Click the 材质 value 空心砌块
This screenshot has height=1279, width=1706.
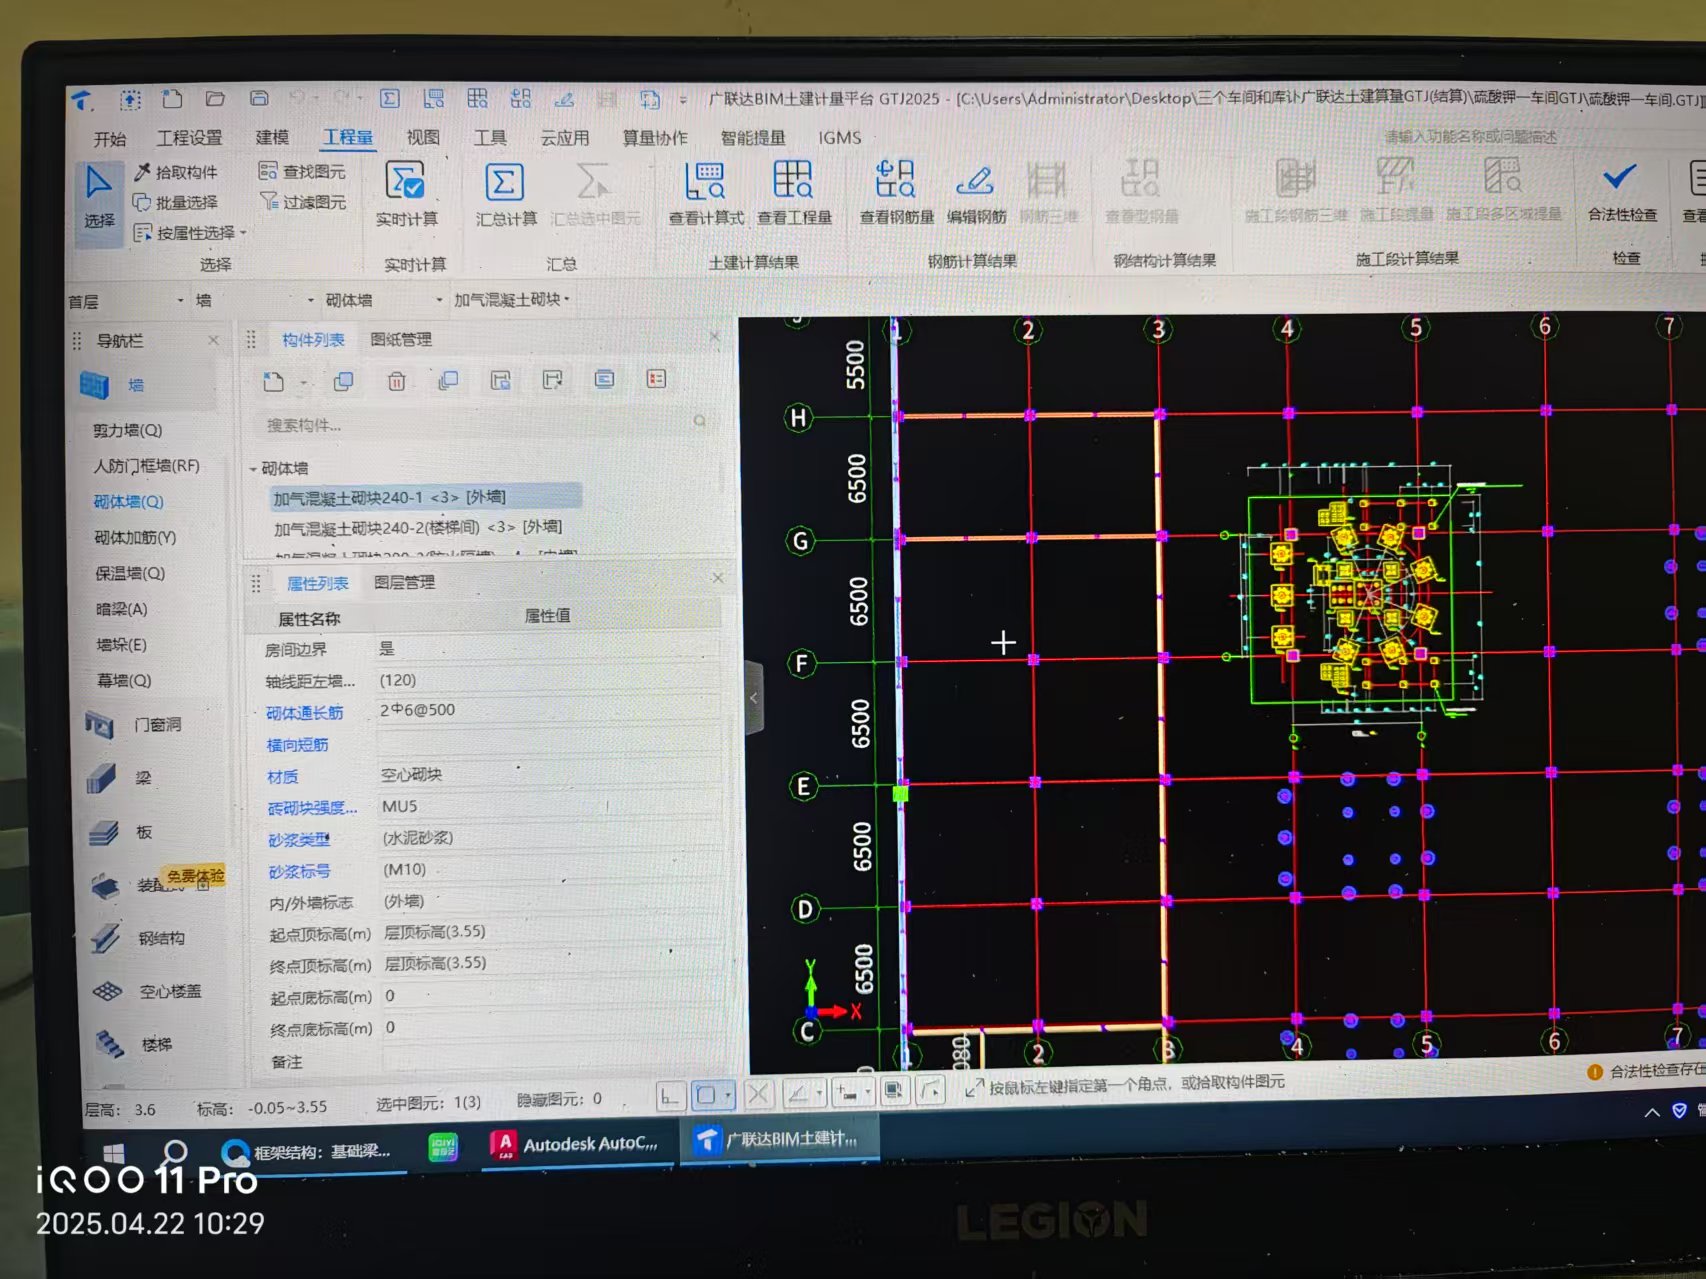[x=411, y=774]
